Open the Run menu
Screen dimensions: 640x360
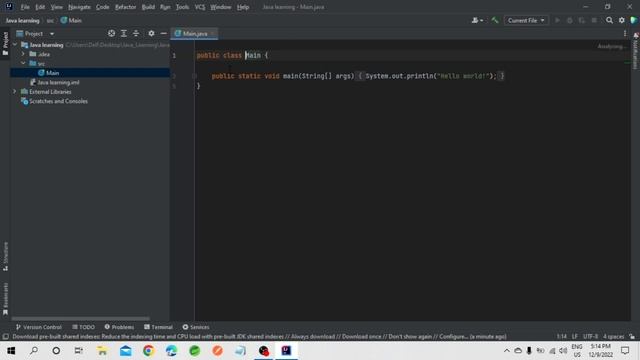(165, 7)
